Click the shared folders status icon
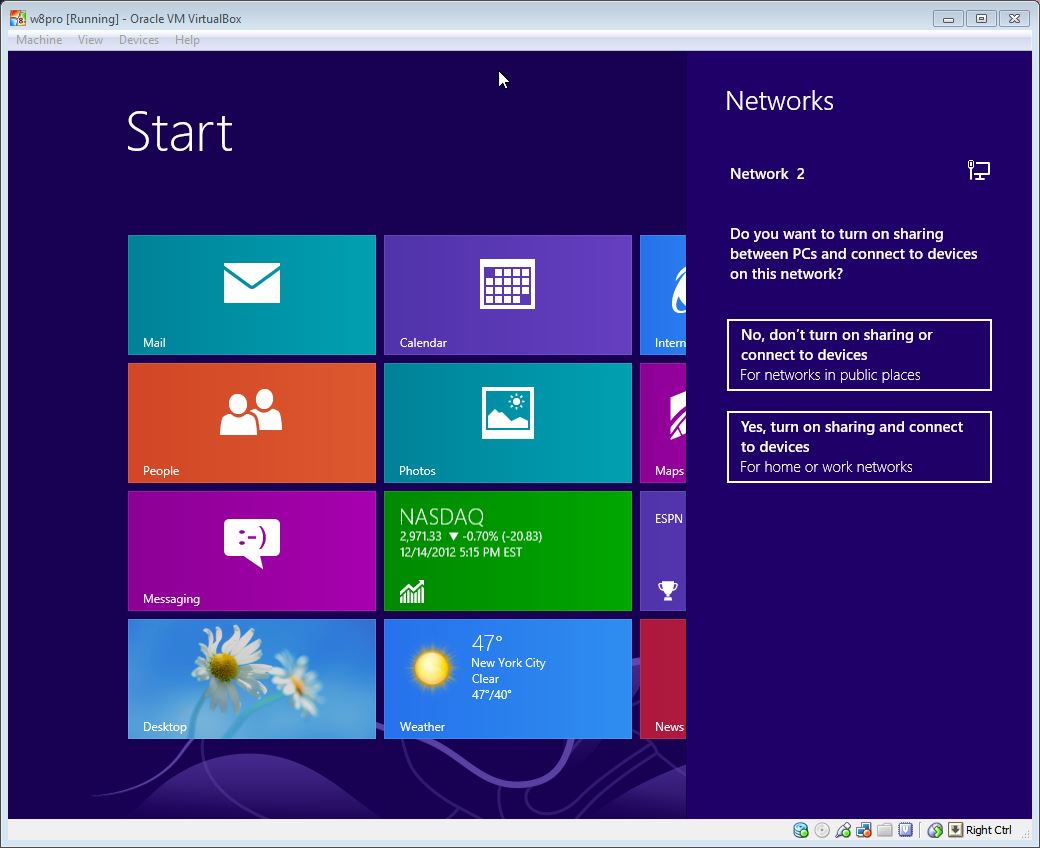Image resolution: width=1040 pixels, height=848 pixels. tap(885, 830)
